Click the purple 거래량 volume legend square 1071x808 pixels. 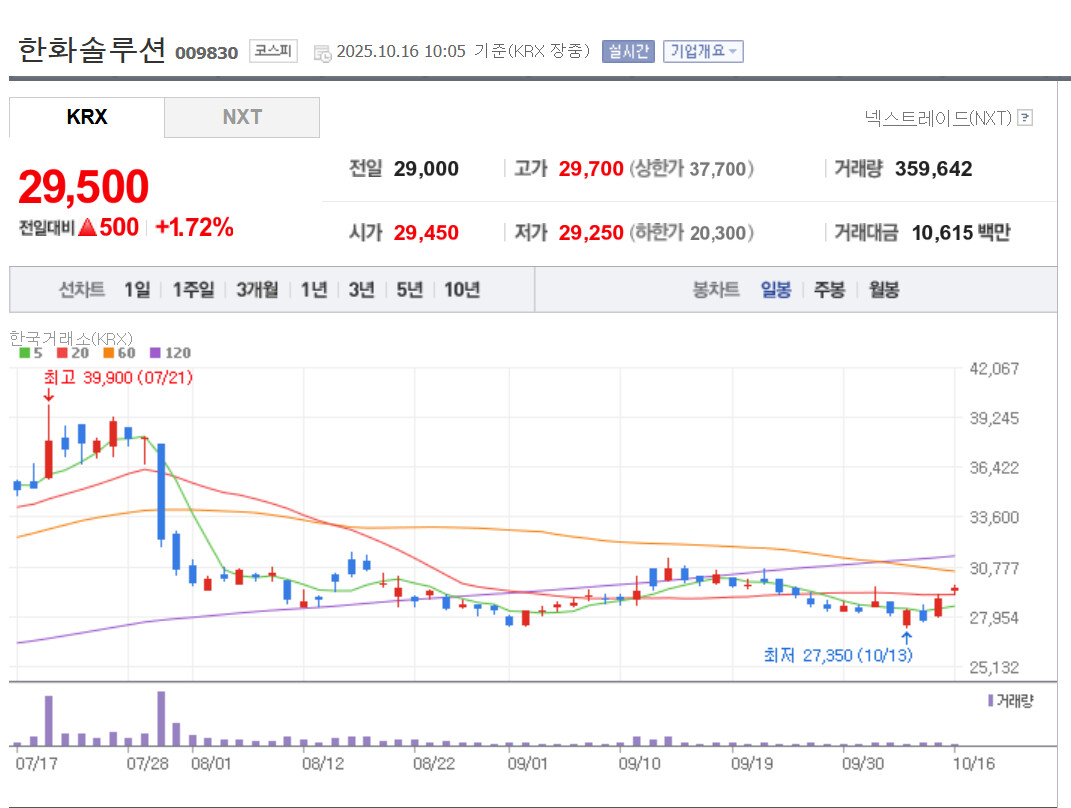pyautogui.click(x=990, y=701)
